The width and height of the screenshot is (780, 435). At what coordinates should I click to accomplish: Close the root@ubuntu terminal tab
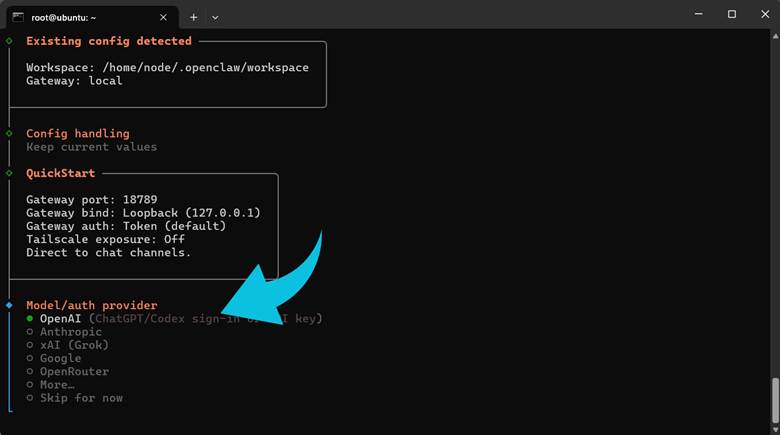click(163, 17)
